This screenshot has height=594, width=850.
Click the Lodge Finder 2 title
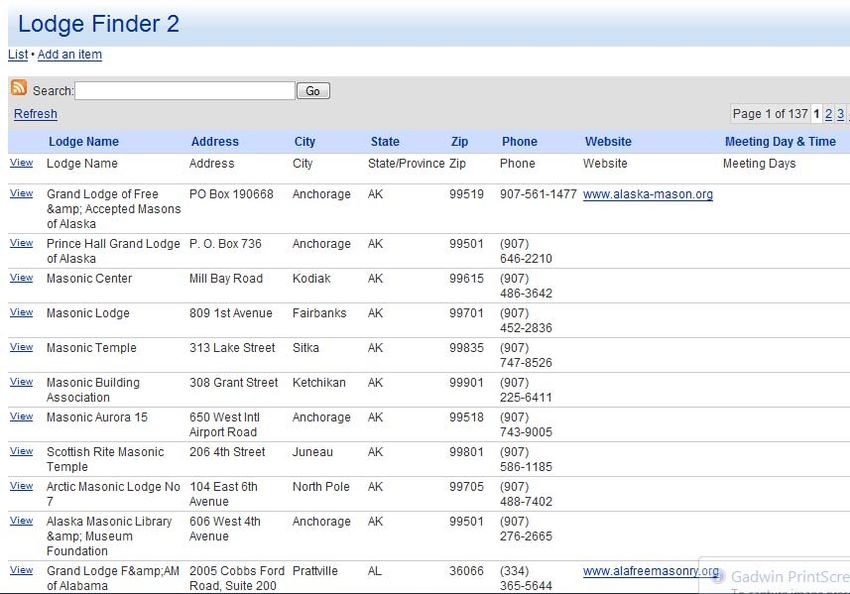pos(99,24)
